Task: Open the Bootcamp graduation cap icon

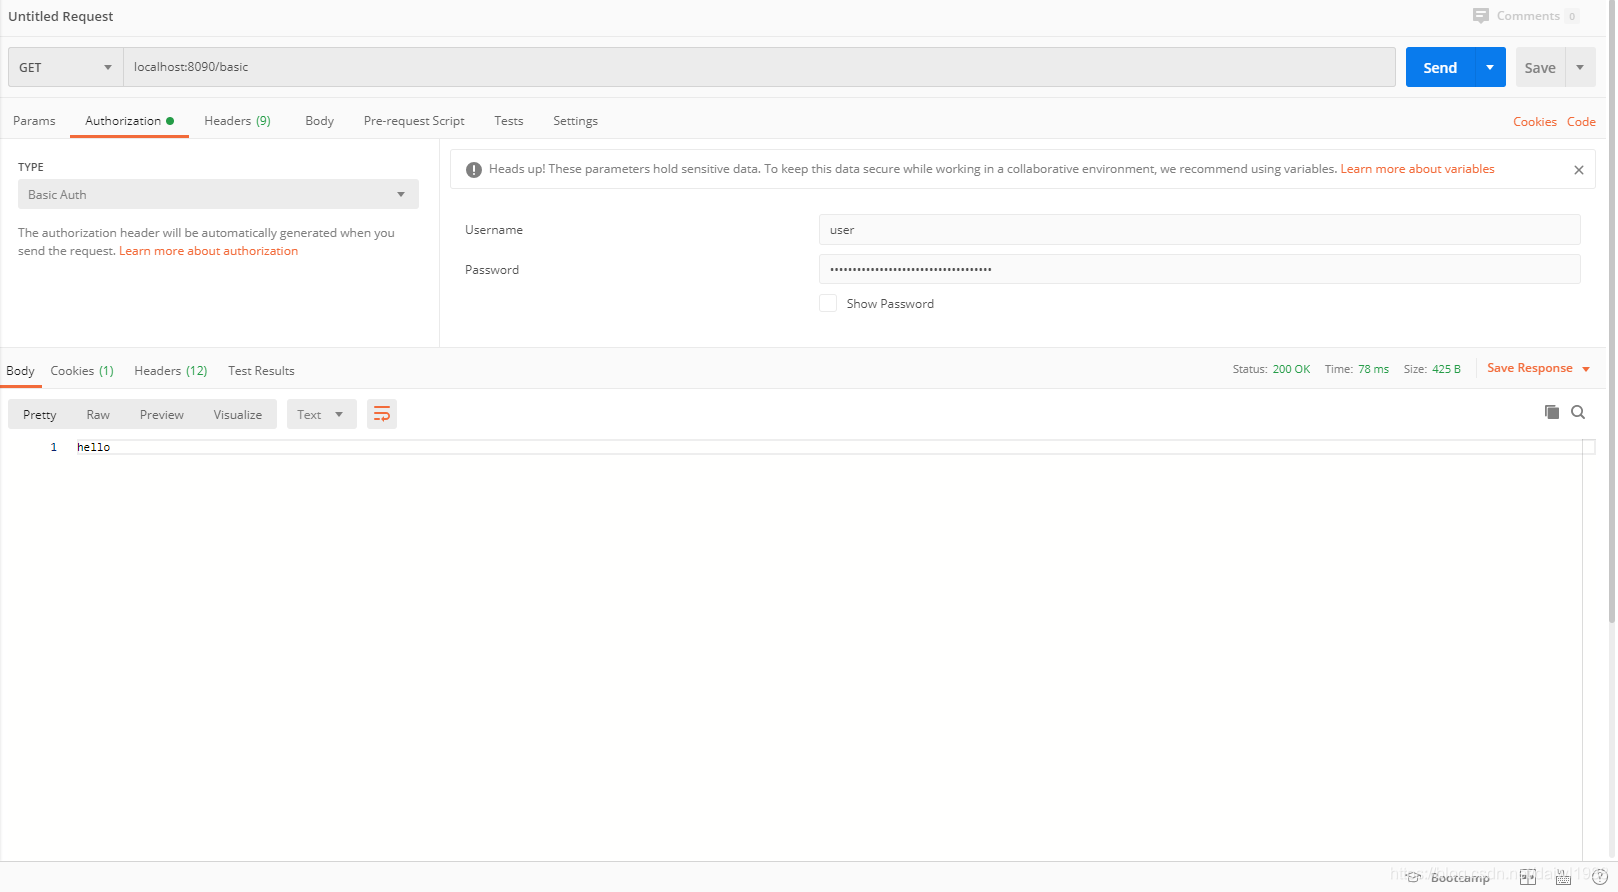Action: (x=1413, y=877)
